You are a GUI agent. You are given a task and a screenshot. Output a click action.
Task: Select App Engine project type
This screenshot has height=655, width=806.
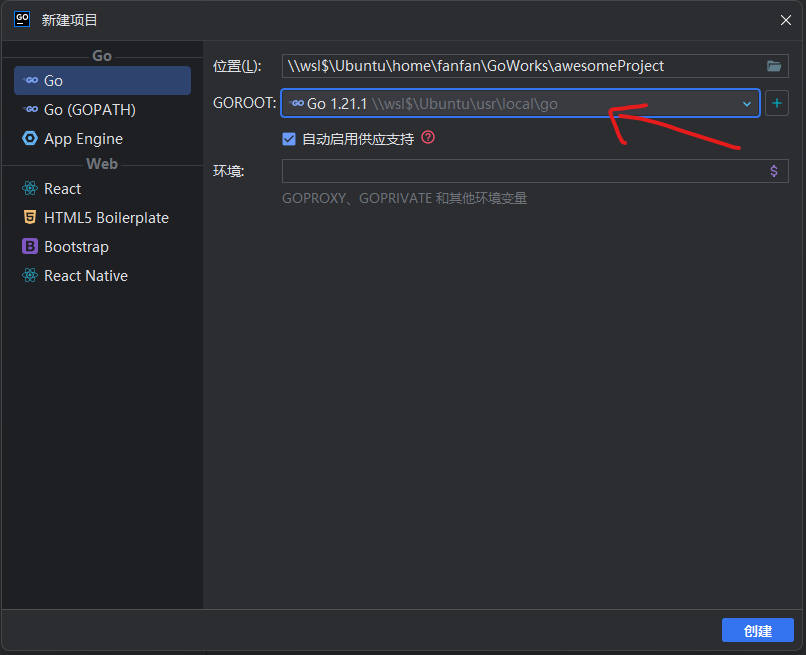(83, 138)
